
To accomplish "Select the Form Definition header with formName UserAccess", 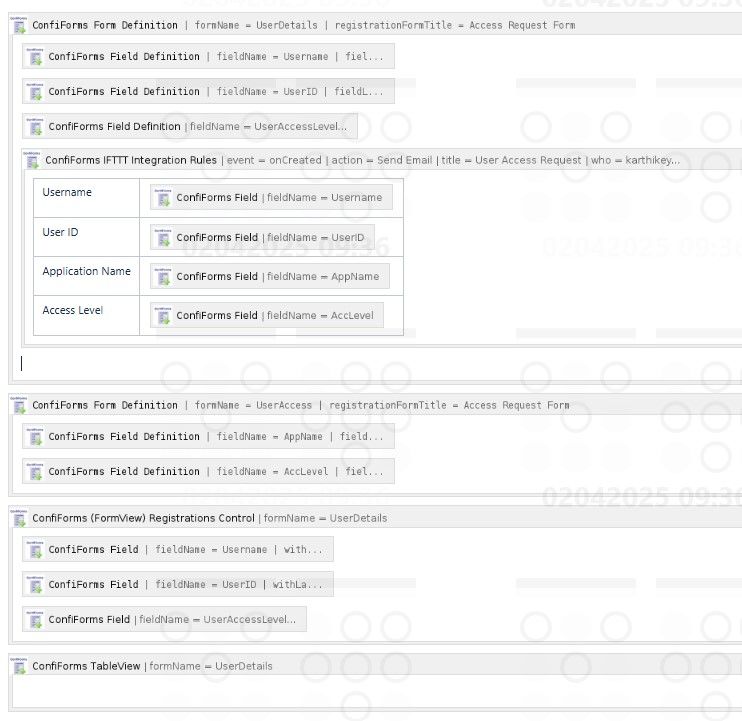I will [x=375, y=405].
